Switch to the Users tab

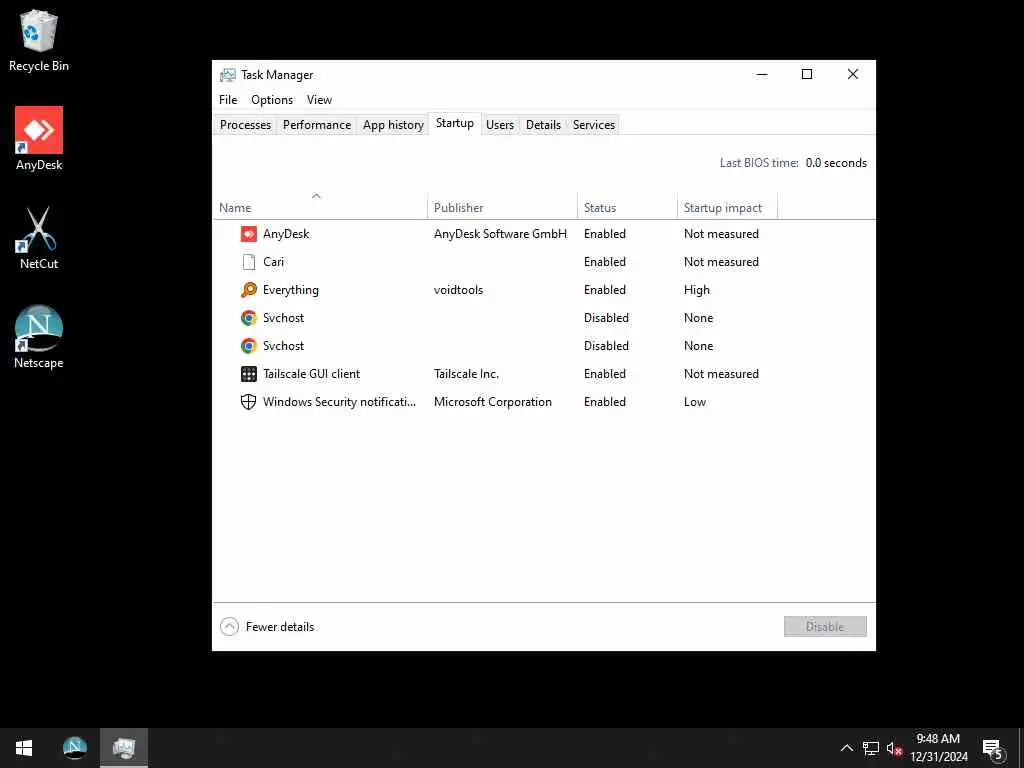click(500, 125)
